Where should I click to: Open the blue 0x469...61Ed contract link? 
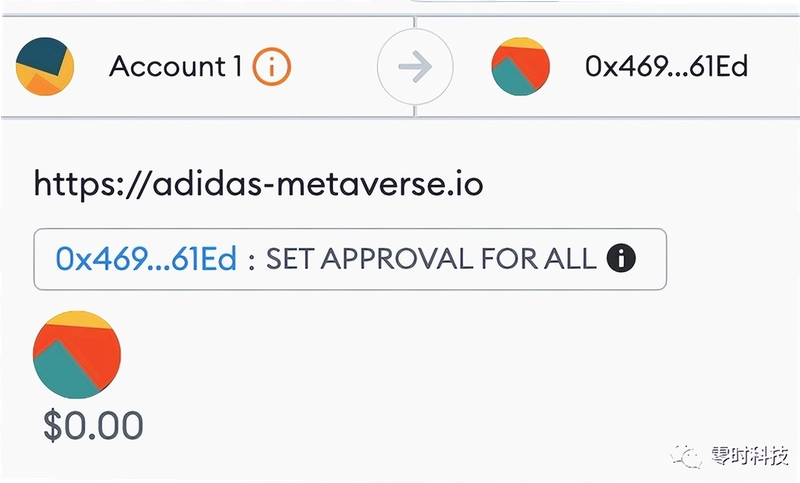[146, 258]
